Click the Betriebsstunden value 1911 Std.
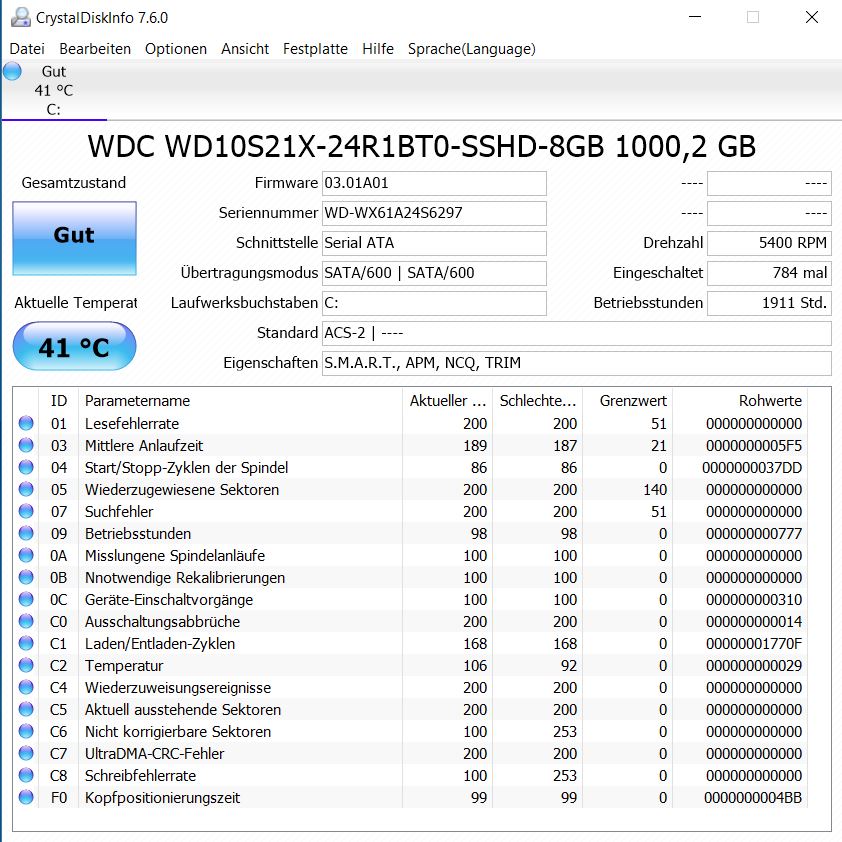Viewport: 842px width, 842px height. tap(769, 303)
